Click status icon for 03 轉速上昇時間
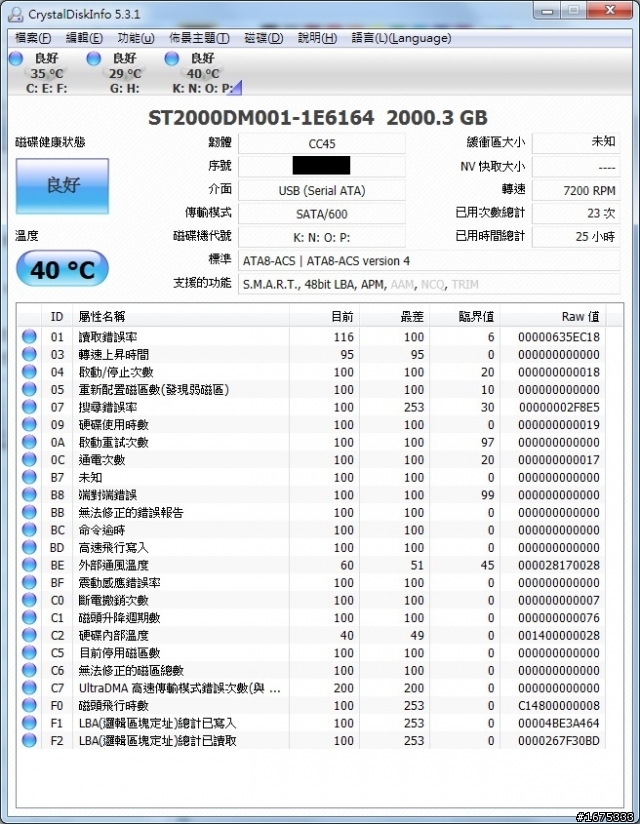The image size is (640, 825). [x=29, y=354]
